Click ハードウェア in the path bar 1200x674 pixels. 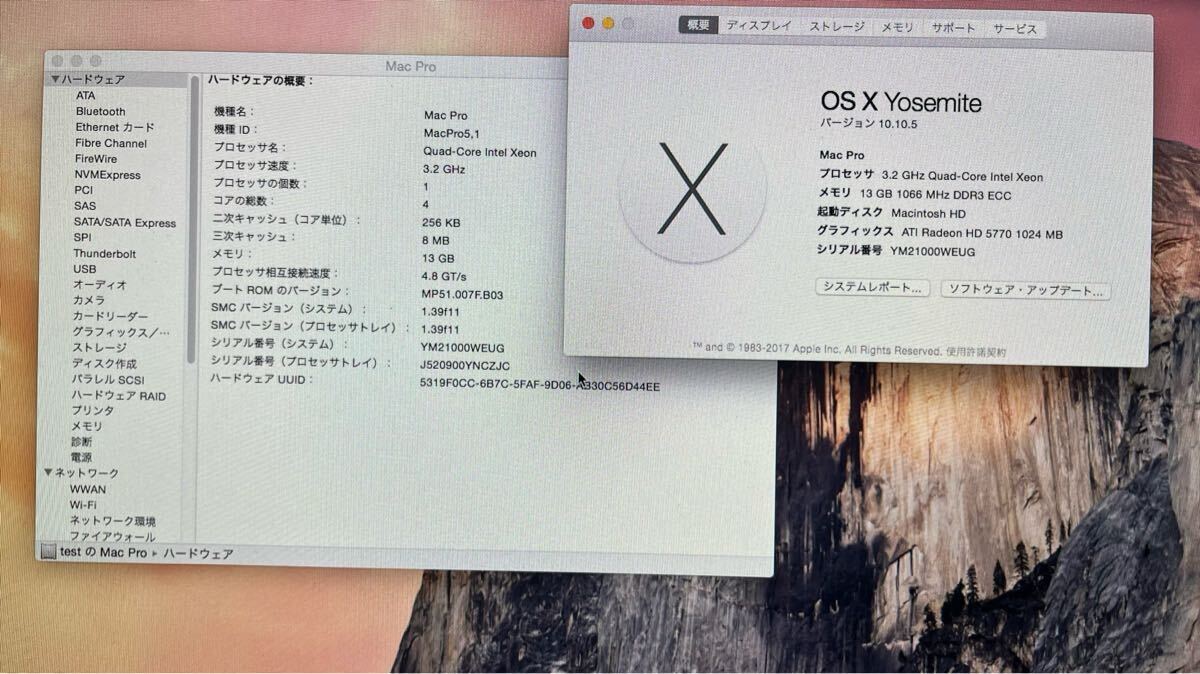pos(198,553)
